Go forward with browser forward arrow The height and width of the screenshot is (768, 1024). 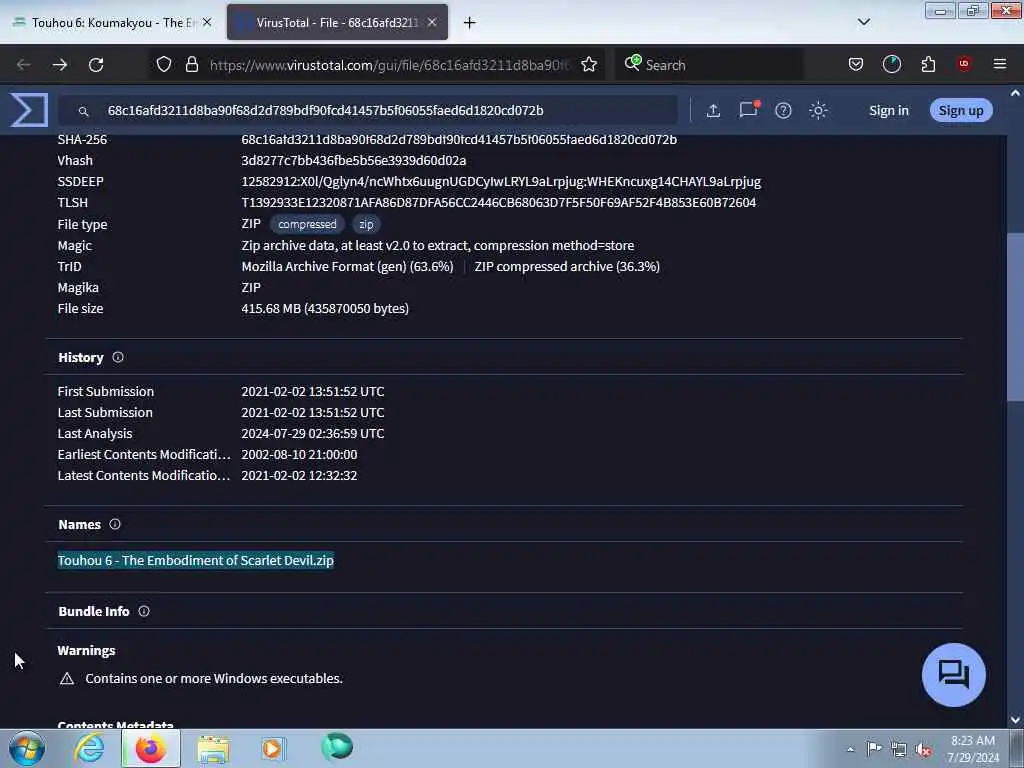click(59, 65)
